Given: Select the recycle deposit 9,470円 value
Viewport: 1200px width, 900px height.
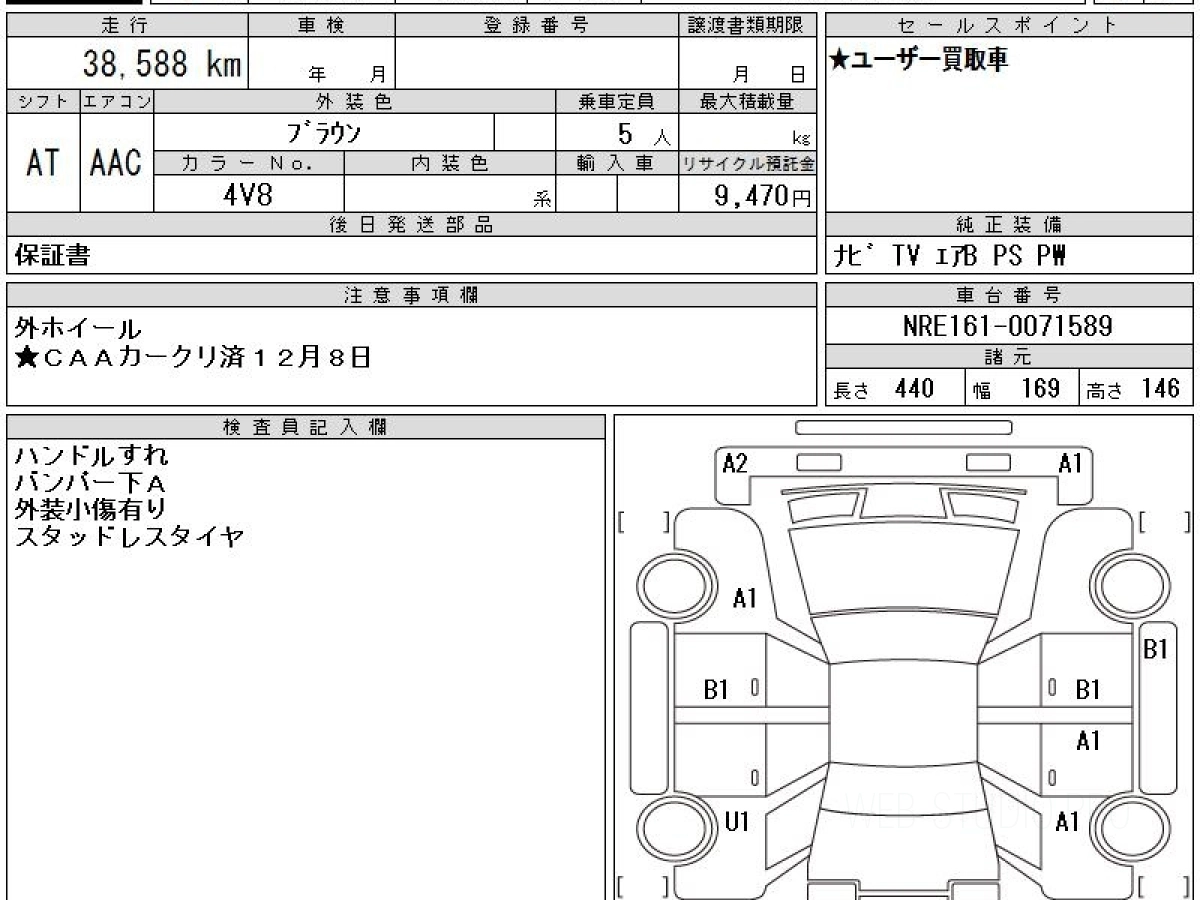Looking at the screenshot, I should pos(763,194).
